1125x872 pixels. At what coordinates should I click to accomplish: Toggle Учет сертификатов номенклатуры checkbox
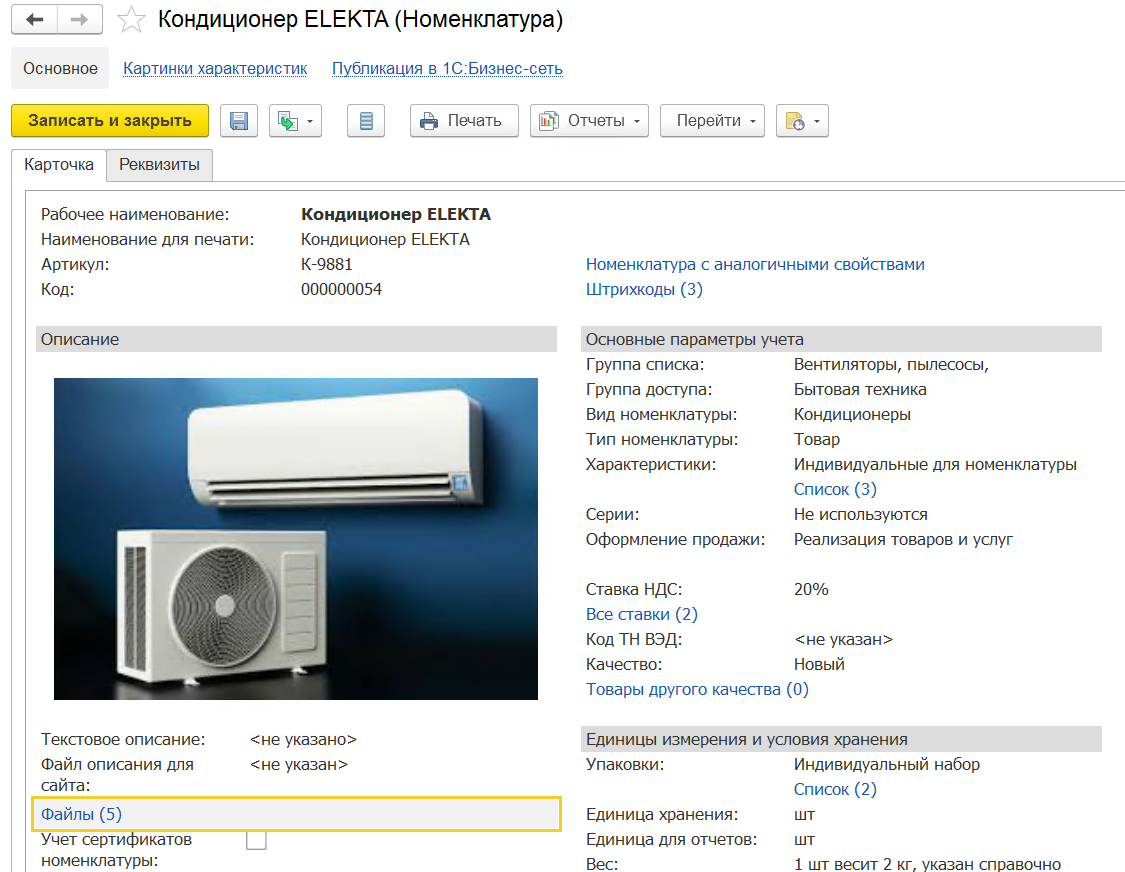(256, 839)
